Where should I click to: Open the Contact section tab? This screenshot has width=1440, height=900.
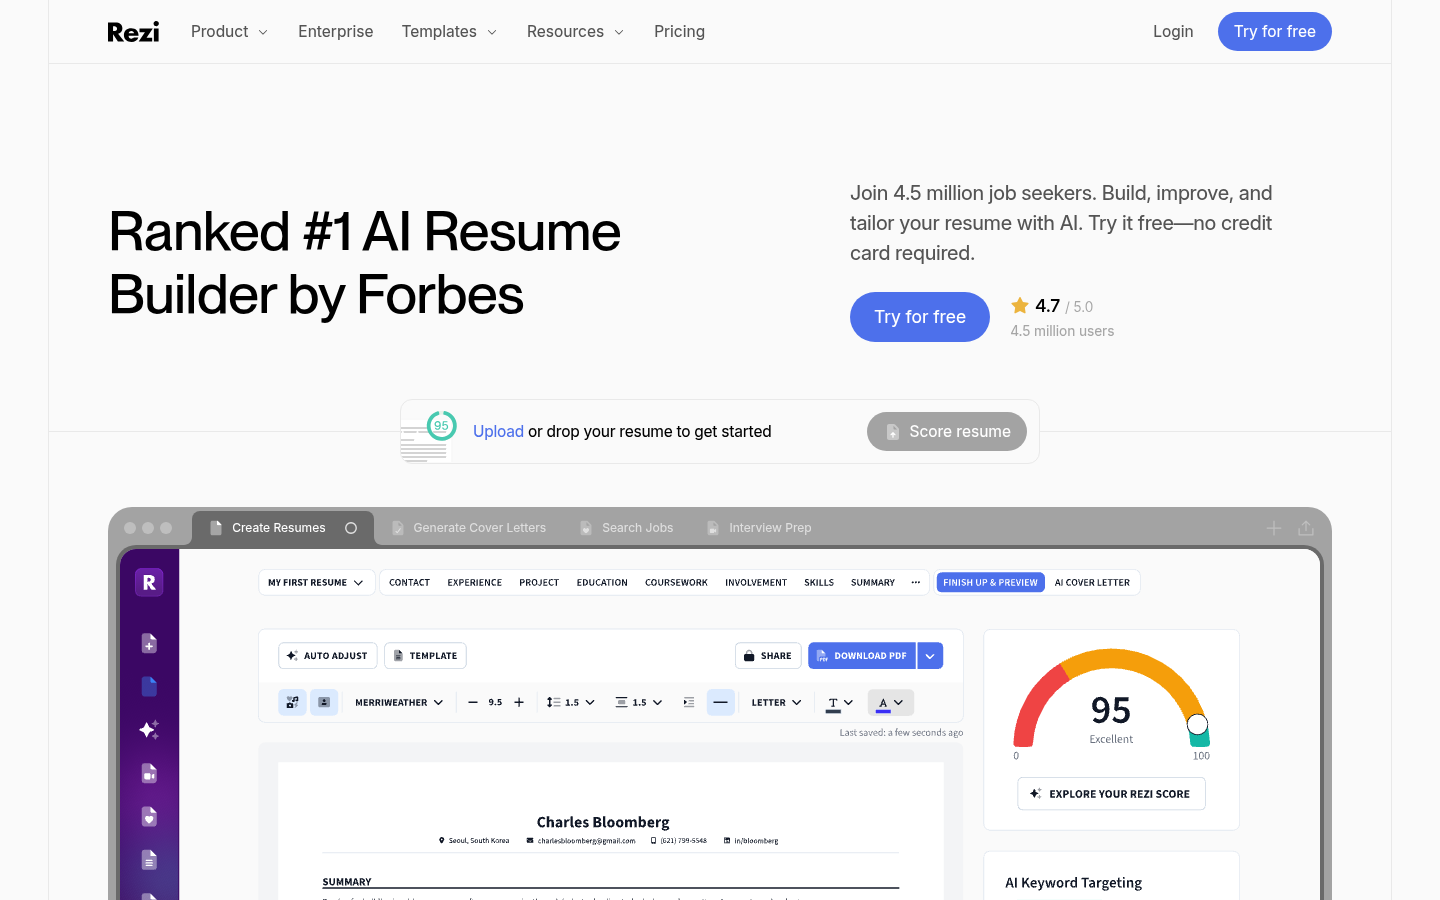[x=410, y=583]
